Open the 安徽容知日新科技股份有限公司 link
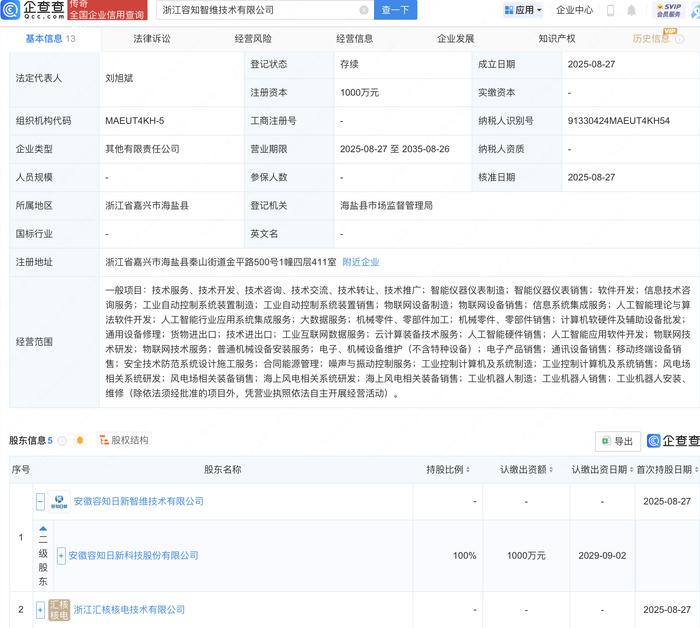Viewport: 700px width, 628px height. click(x=133, y=556)
